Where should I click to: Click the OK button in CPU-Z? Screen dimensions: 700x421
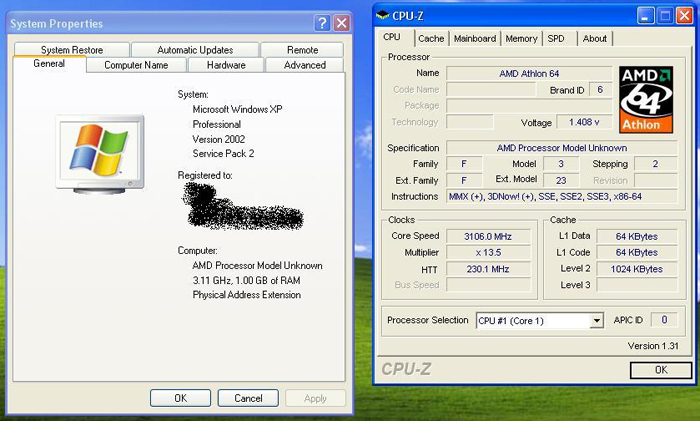(x=661, y=370)
